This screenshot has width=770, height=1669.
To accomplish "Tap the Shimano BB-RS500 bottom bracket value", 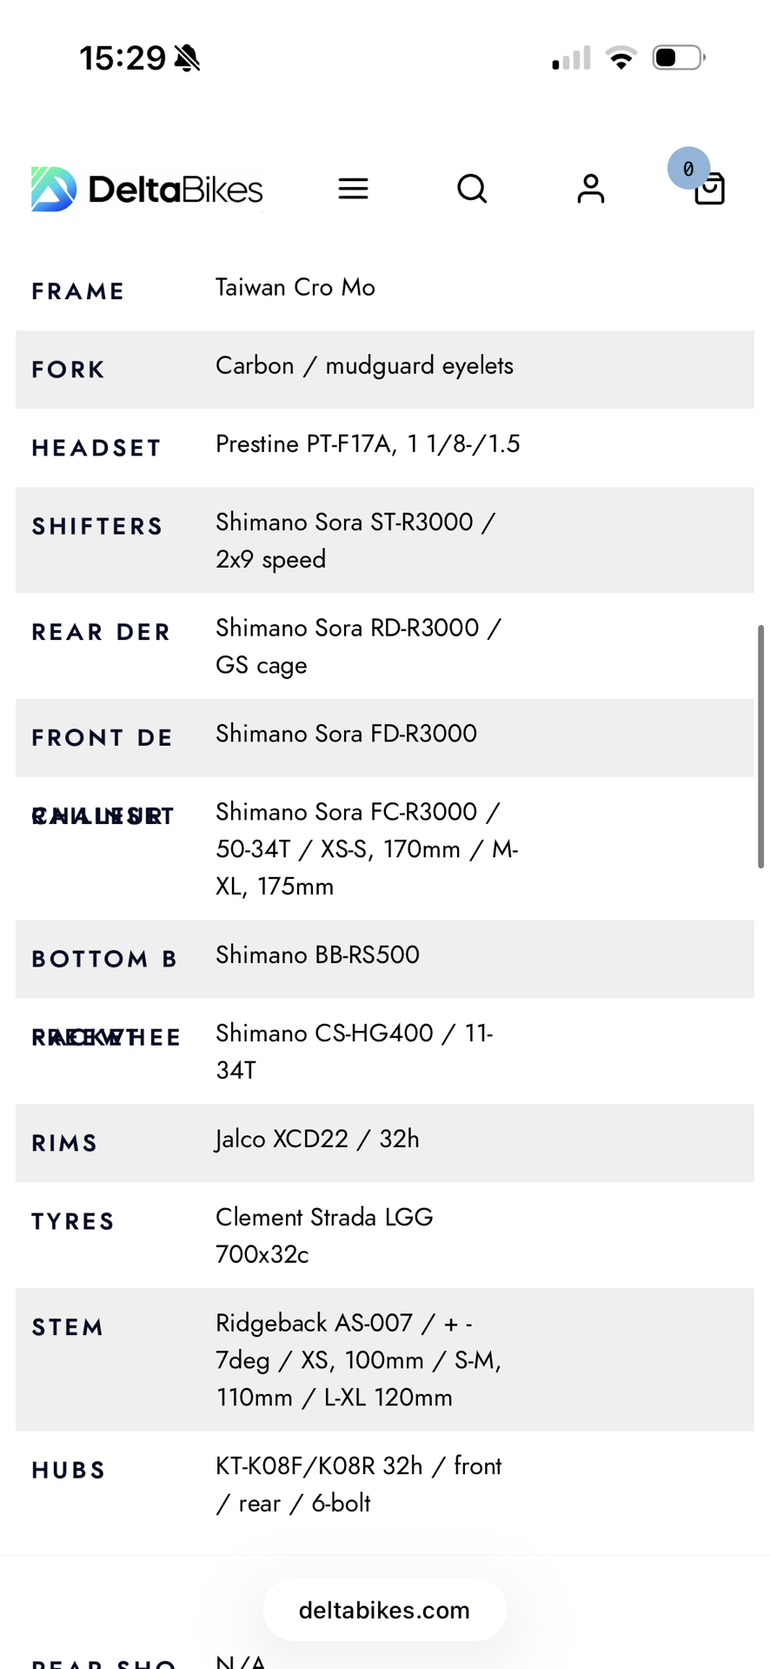I will 317,955.
